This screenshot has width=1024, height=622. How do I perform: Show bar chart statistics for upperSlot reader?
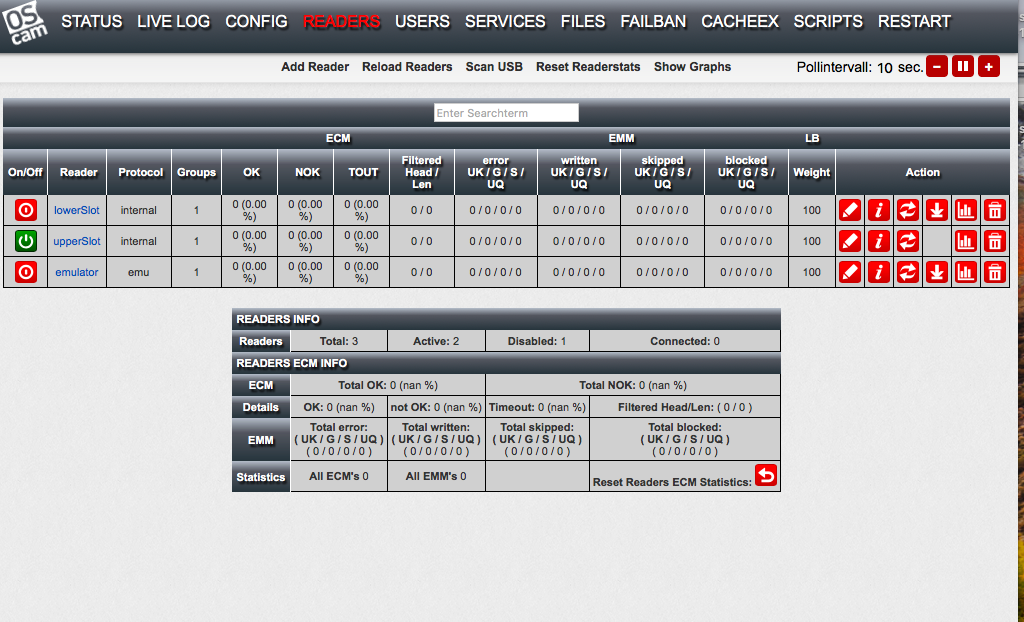(x=966, y=241)
